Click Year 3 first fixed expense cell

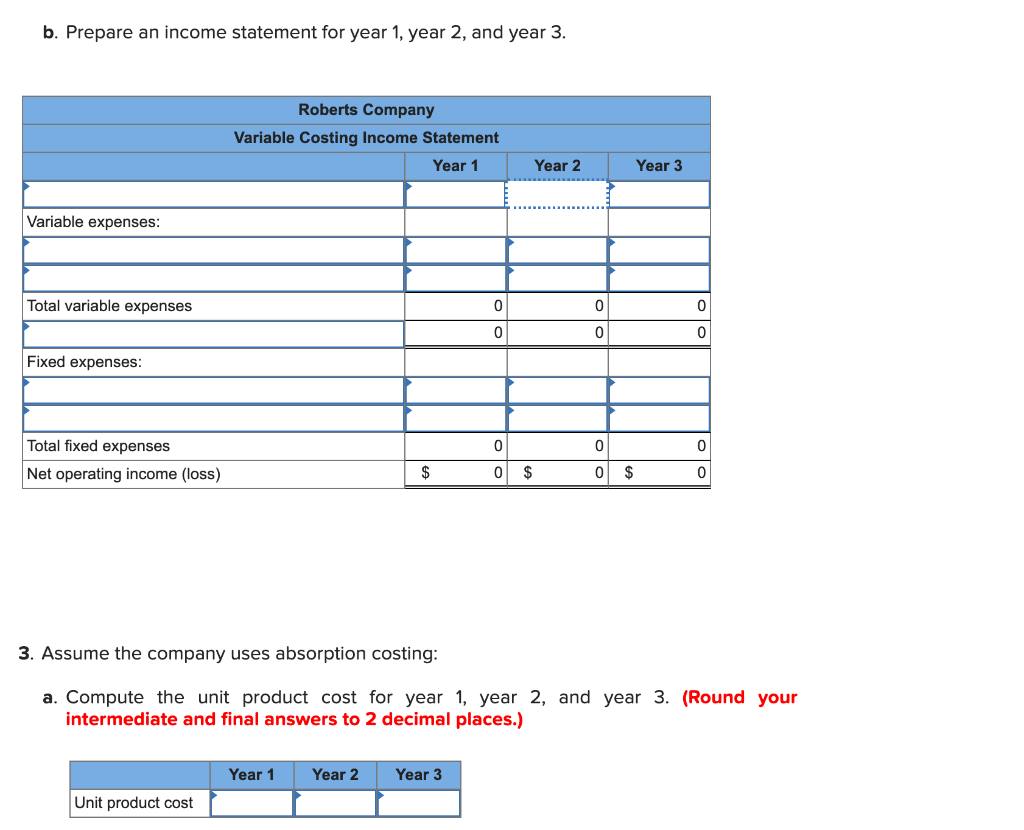point(659,391)
